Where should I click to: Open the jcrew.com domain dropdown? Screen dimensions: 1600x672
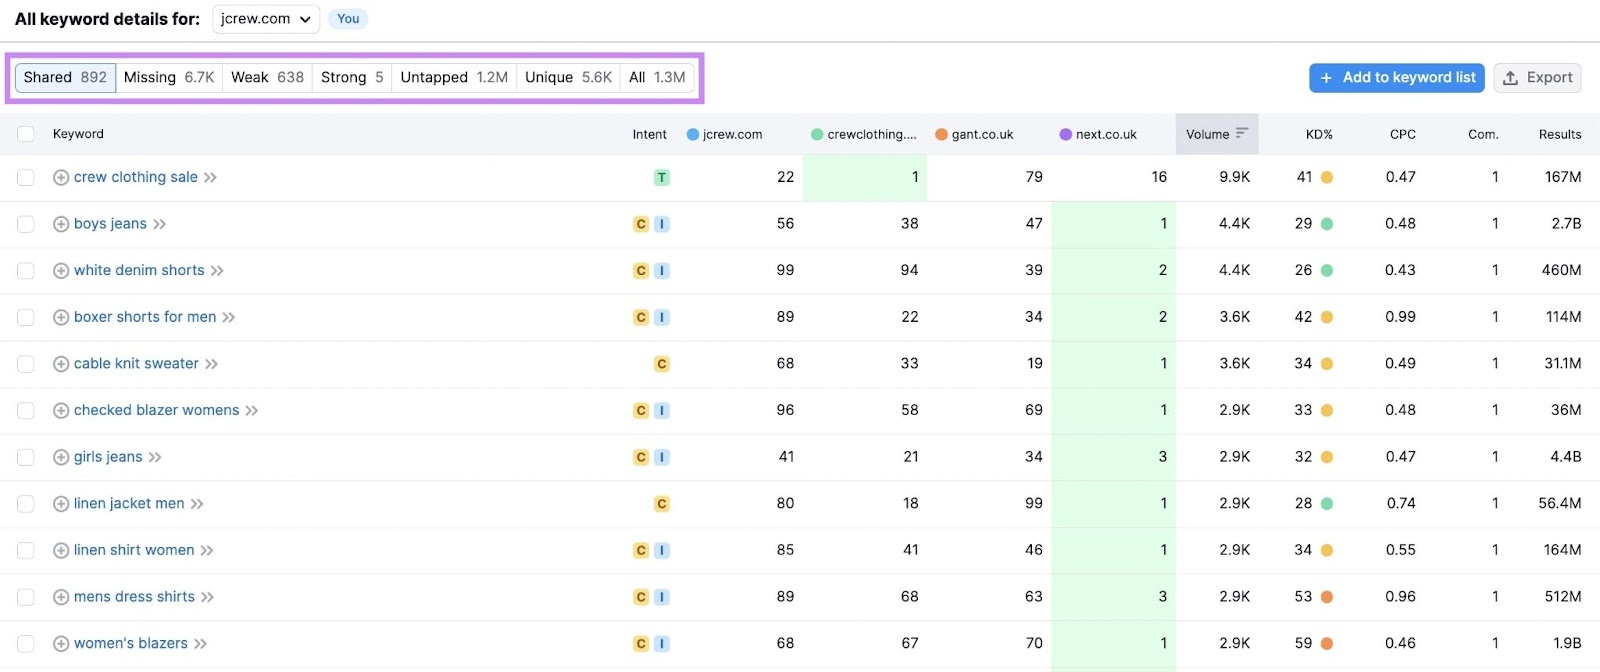click(x=266, y=19)
